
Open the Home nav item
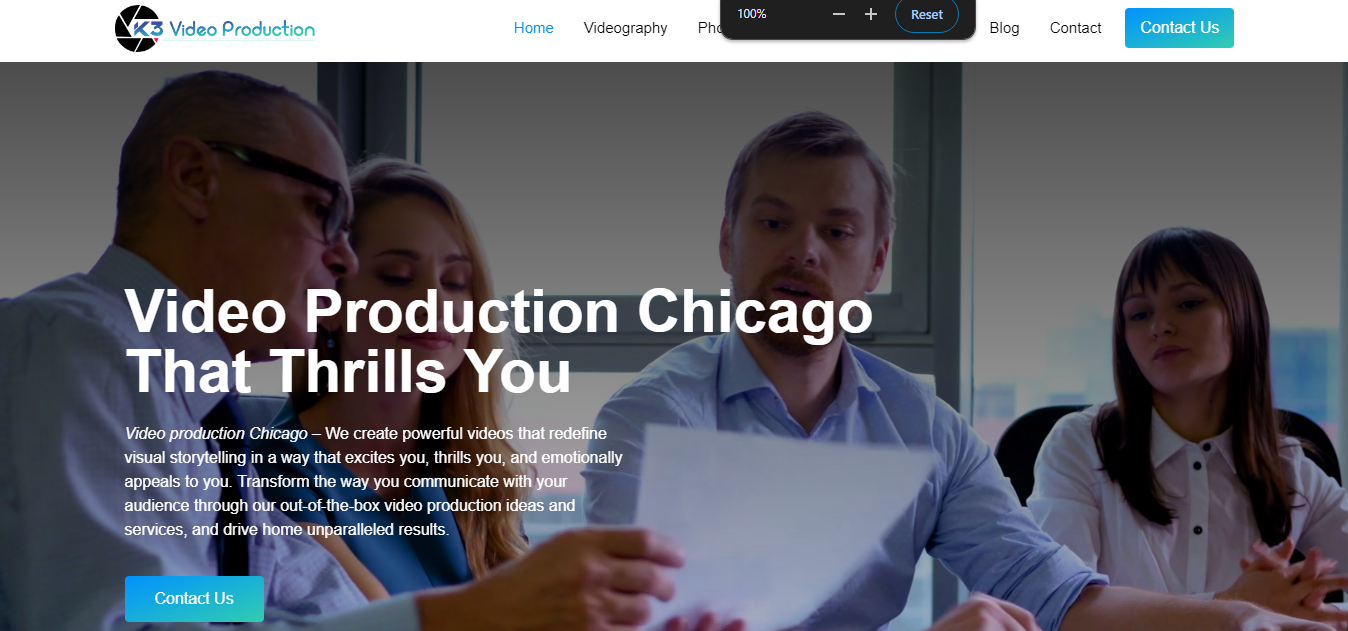[534, 28]
